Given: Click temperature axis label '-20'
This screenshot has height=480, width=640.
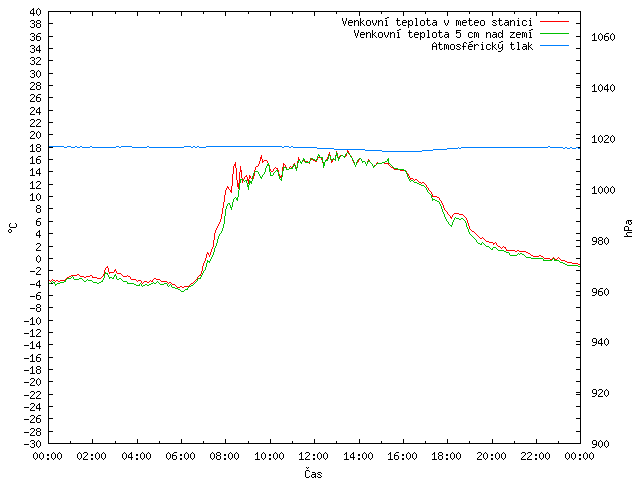Looking at the screenshot, I should [x=33, y=382].
